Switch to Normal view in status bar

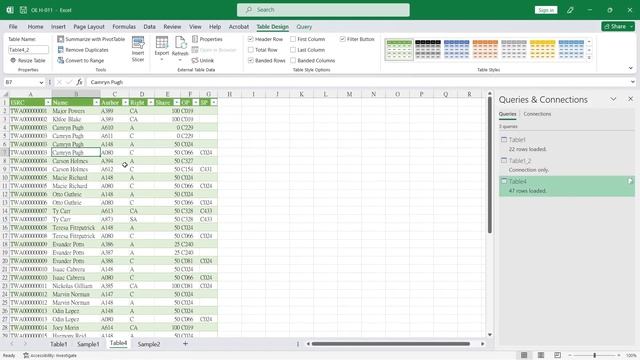point(524,355)
